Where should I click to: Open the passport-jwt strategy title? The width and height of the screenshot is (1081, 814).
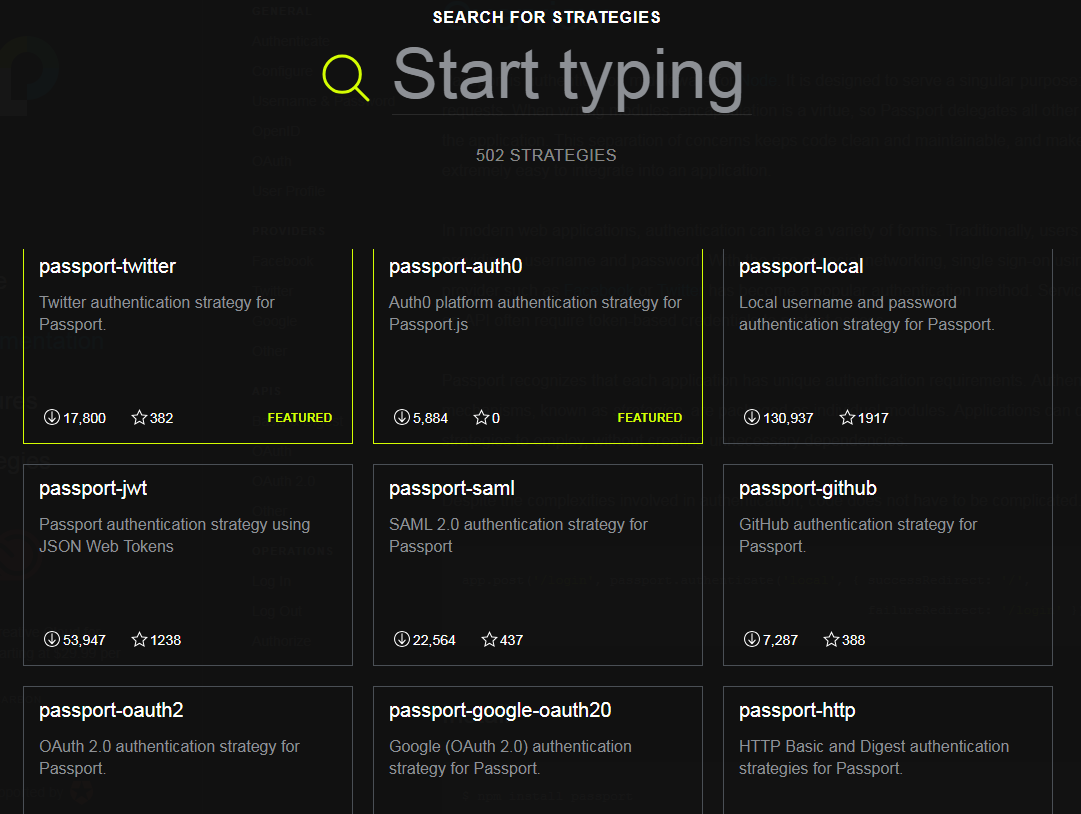point(93,488)
